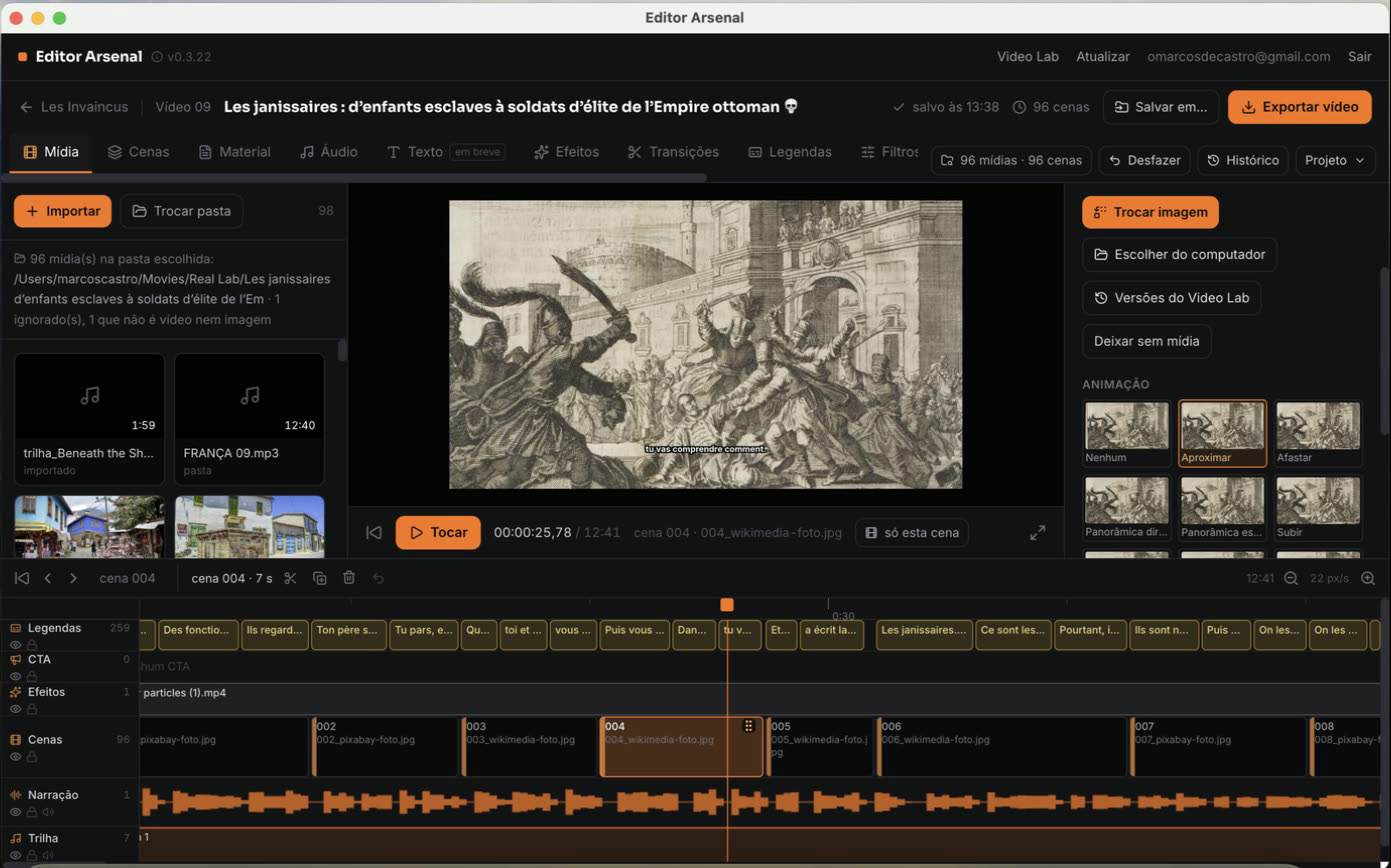The height and width of the screenshot is (868, 1391).
Task: Mute the Narração track speaker
Action: (x=47, y=812)
